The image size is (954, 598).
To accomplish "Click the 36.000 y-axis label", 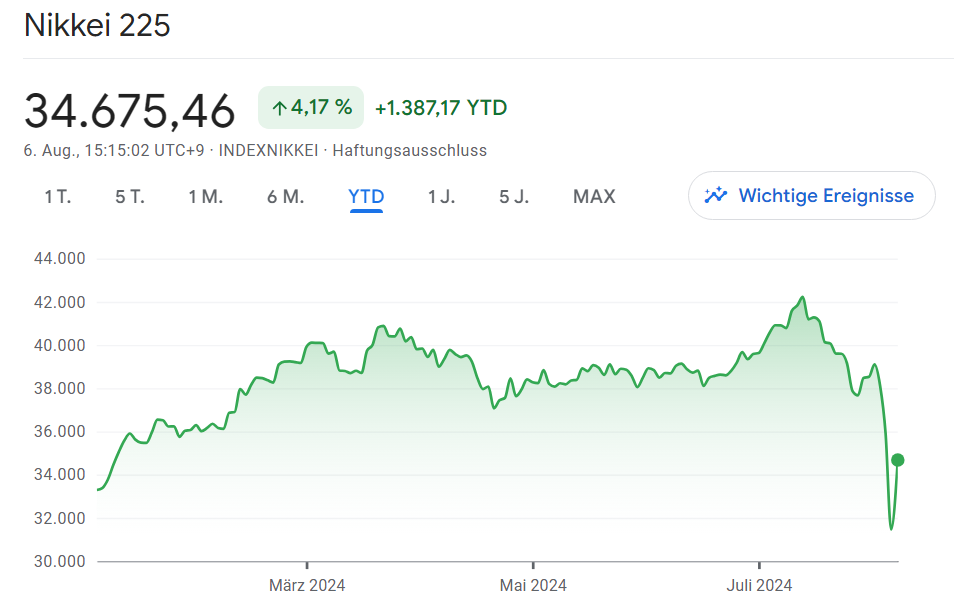I will pyautogui.click(x=60, y=432).
